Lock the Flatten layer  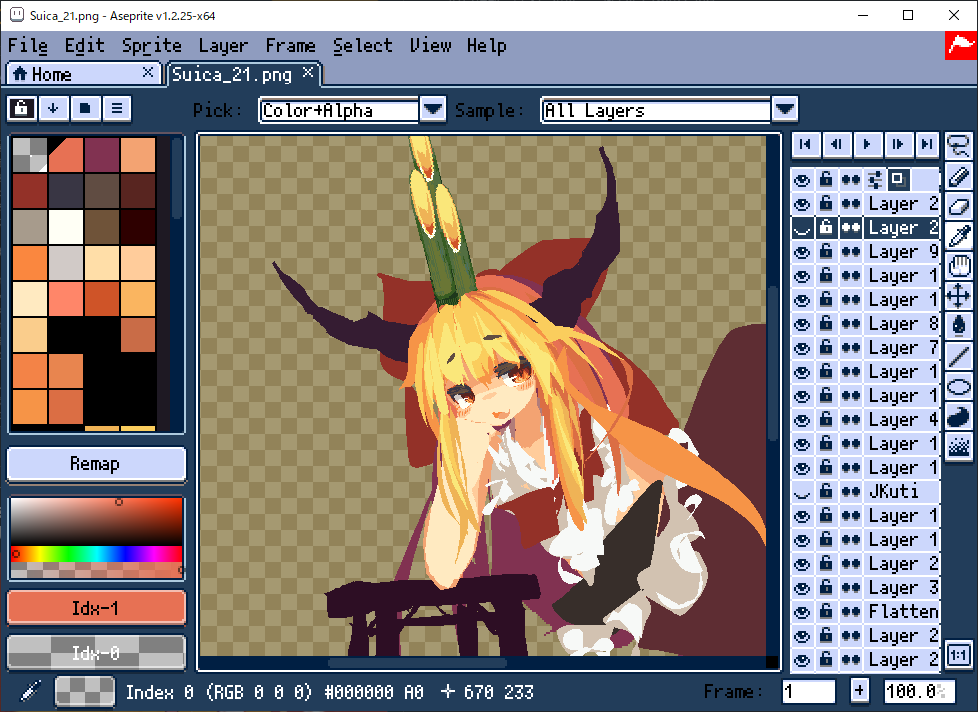(826, 612)
